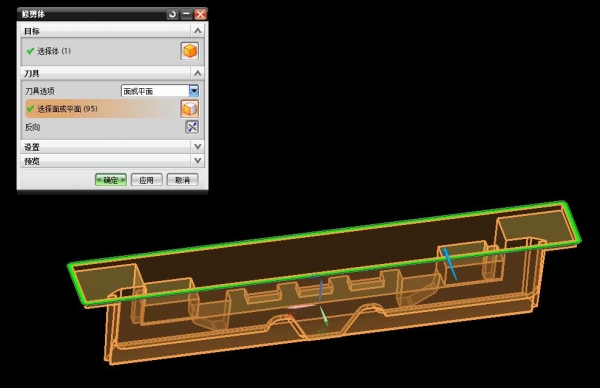Click the 取消 cancel button
Image resolution: width=600 pixels, height=388 pixels.
183,180
